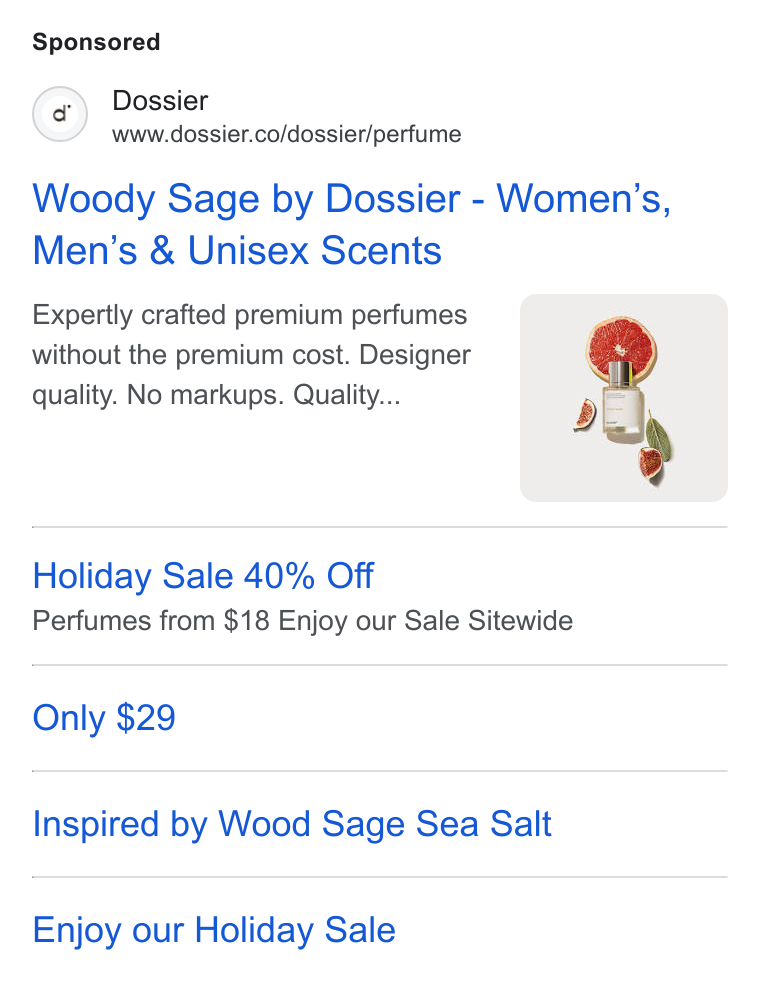Screen dimensions: 760x982
Task: Click the 'Men's & Unisex Scents' headline line
Action: [x=237, y=251]
